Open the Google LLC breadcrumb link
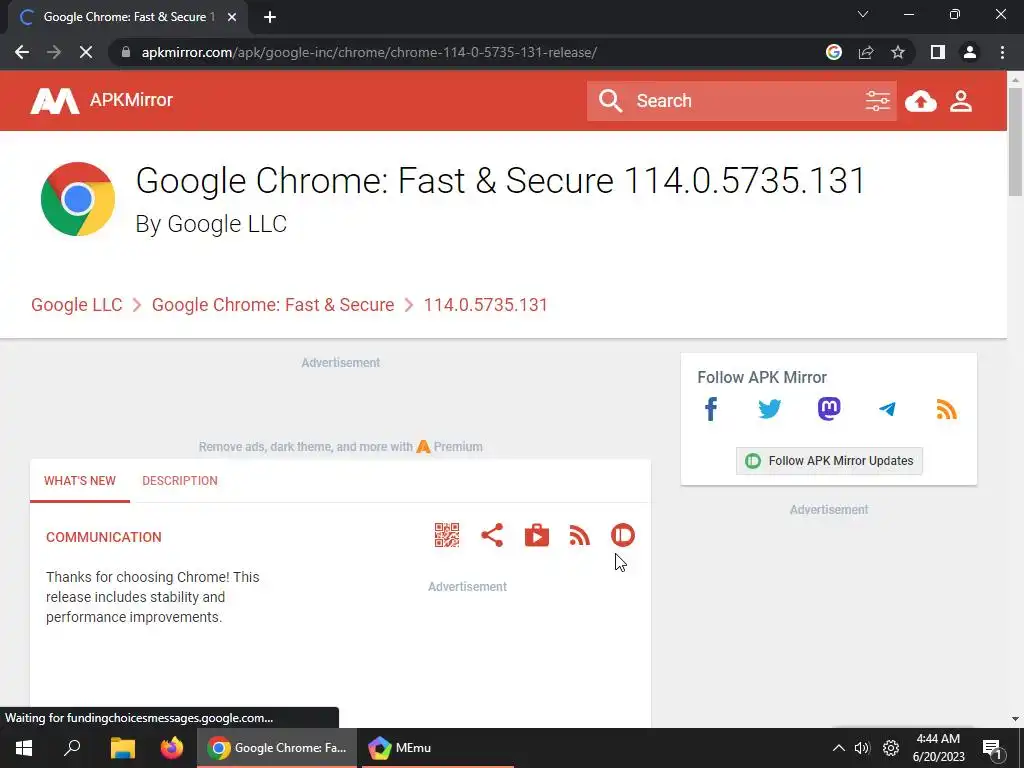1024x768 pixels. 76,305
